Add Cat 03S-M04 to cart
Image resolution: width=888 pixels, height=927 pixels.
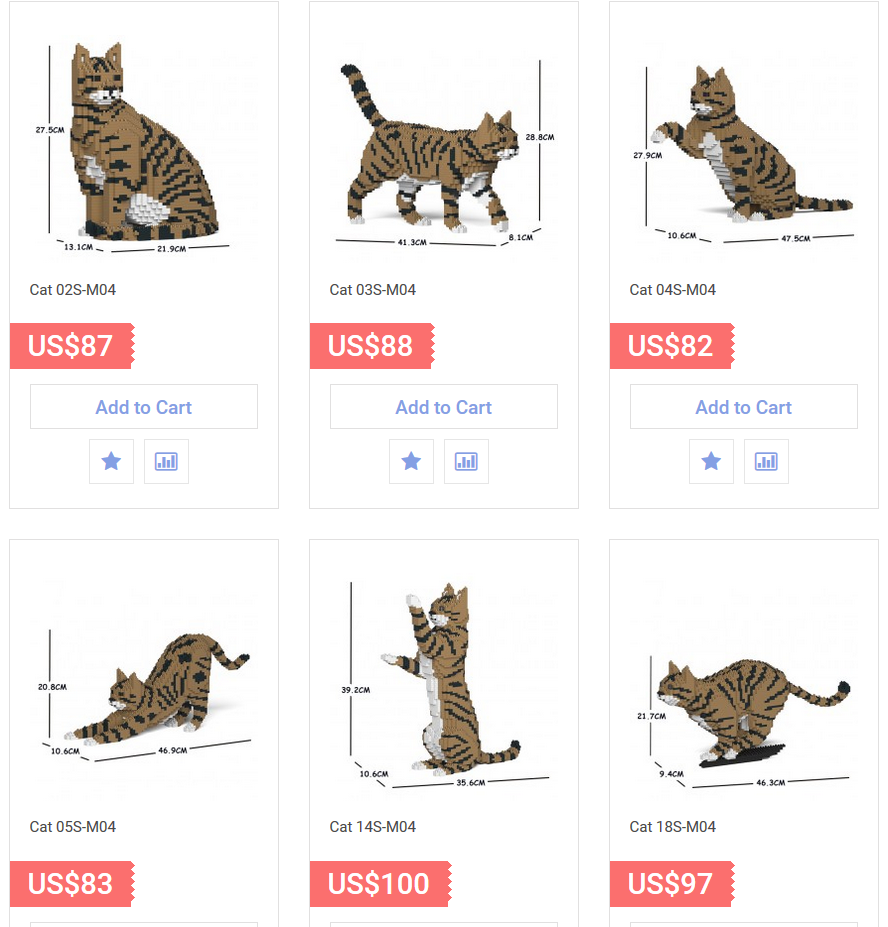coord(443,407)
